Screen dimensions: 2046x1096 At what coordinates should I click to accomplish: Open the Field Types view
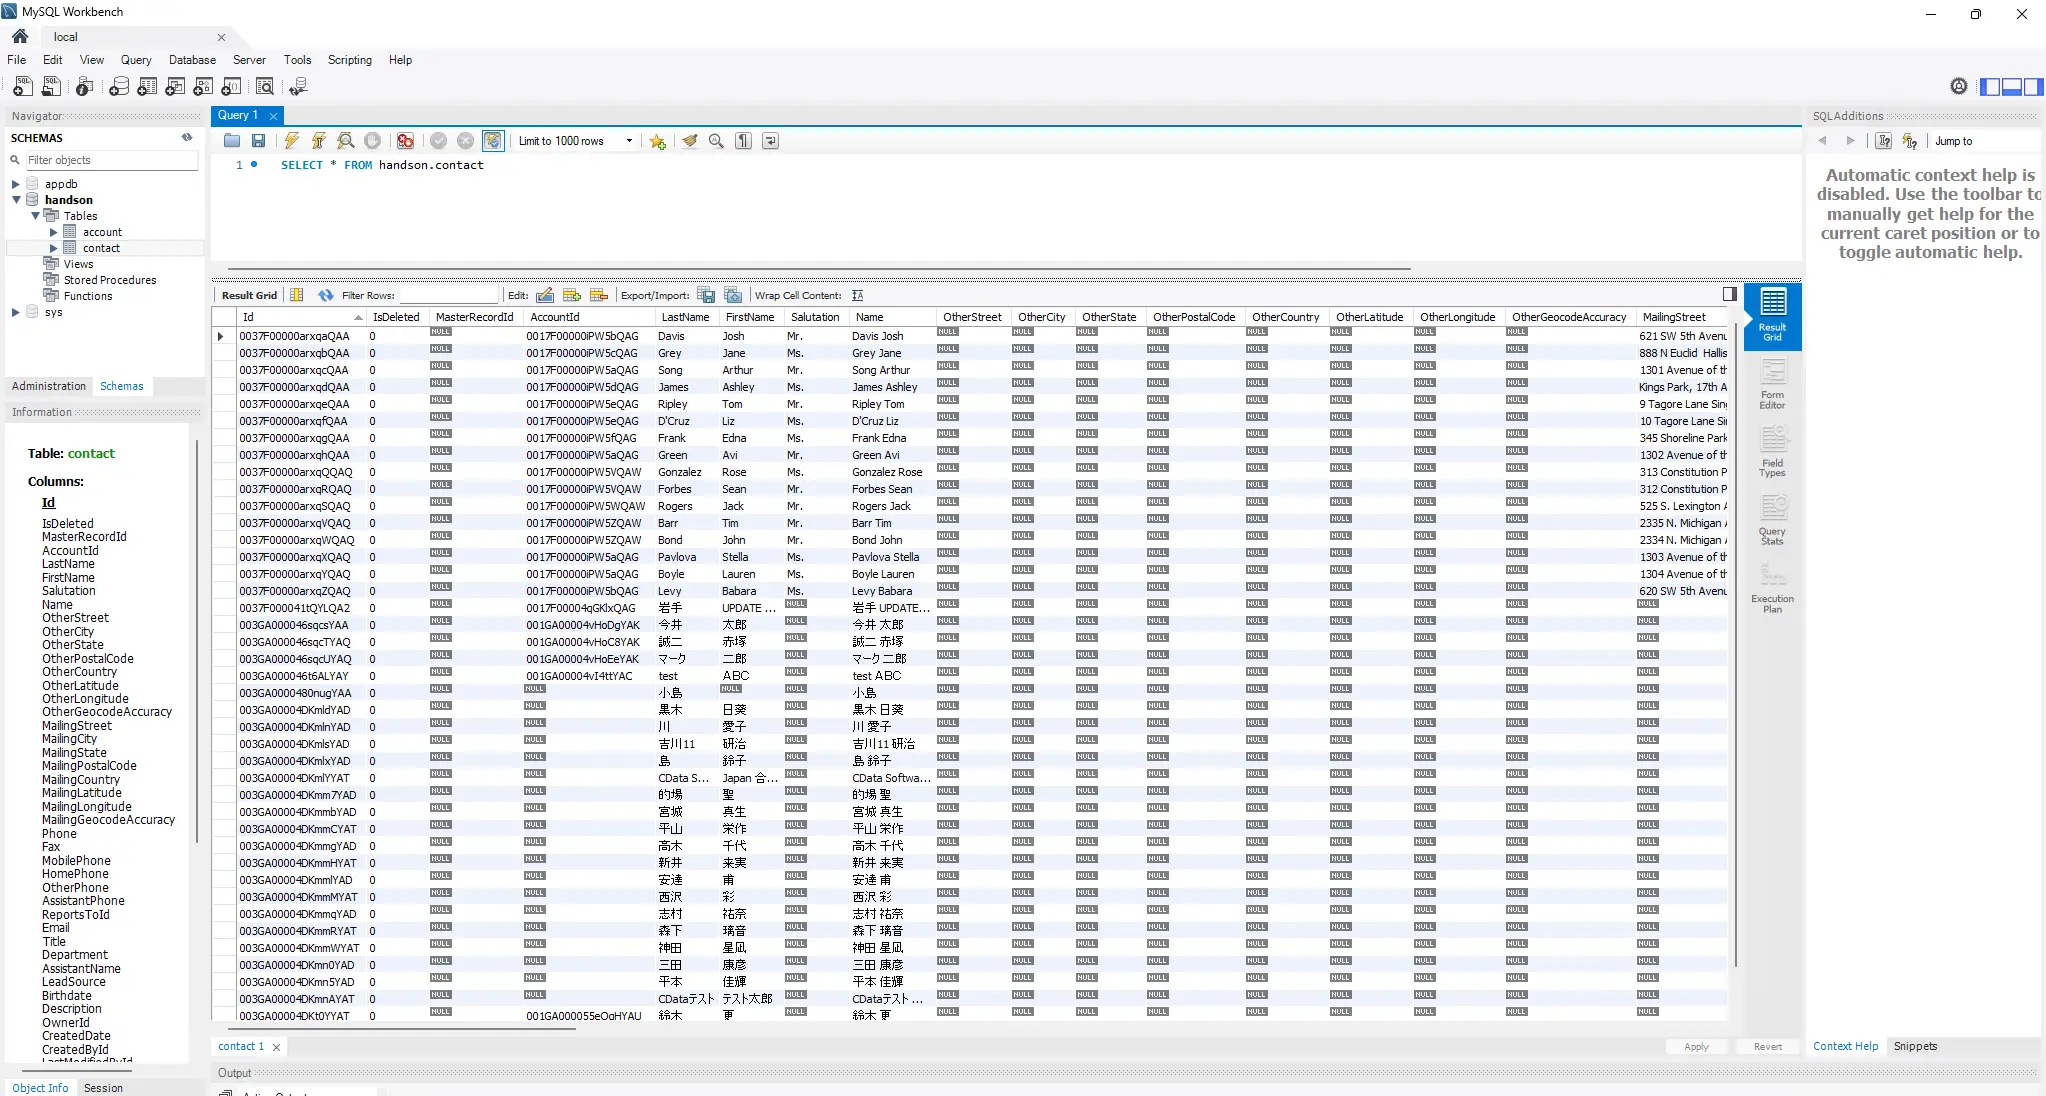point(1772,452)
